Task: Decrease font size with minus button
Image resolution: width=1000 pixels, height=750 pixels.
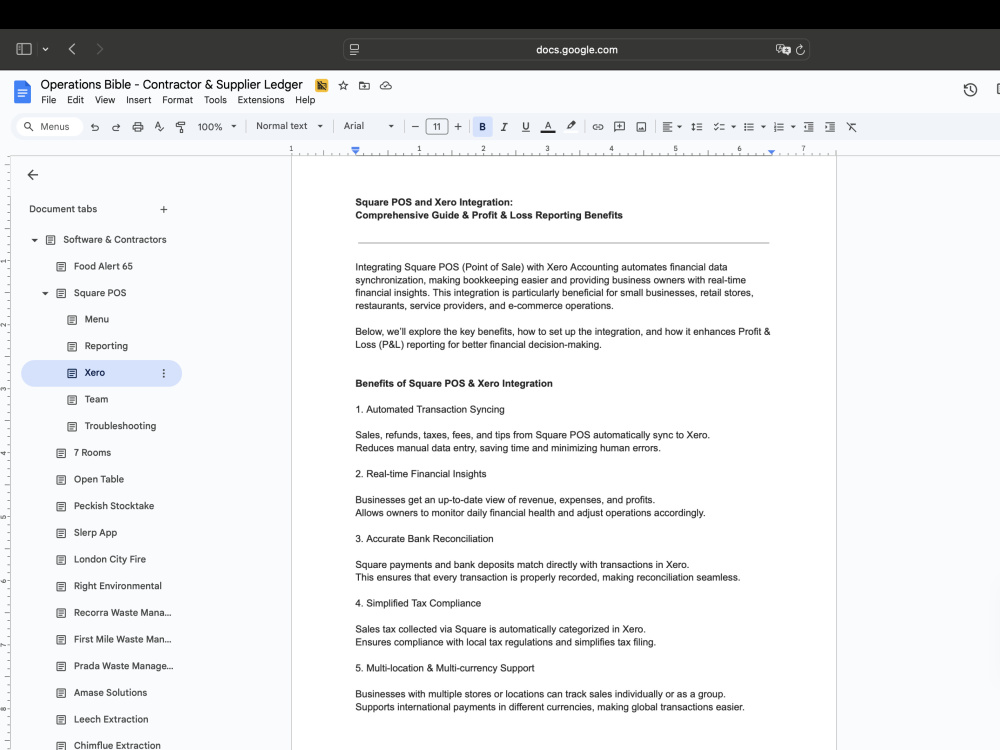Action: click(415, 127)
